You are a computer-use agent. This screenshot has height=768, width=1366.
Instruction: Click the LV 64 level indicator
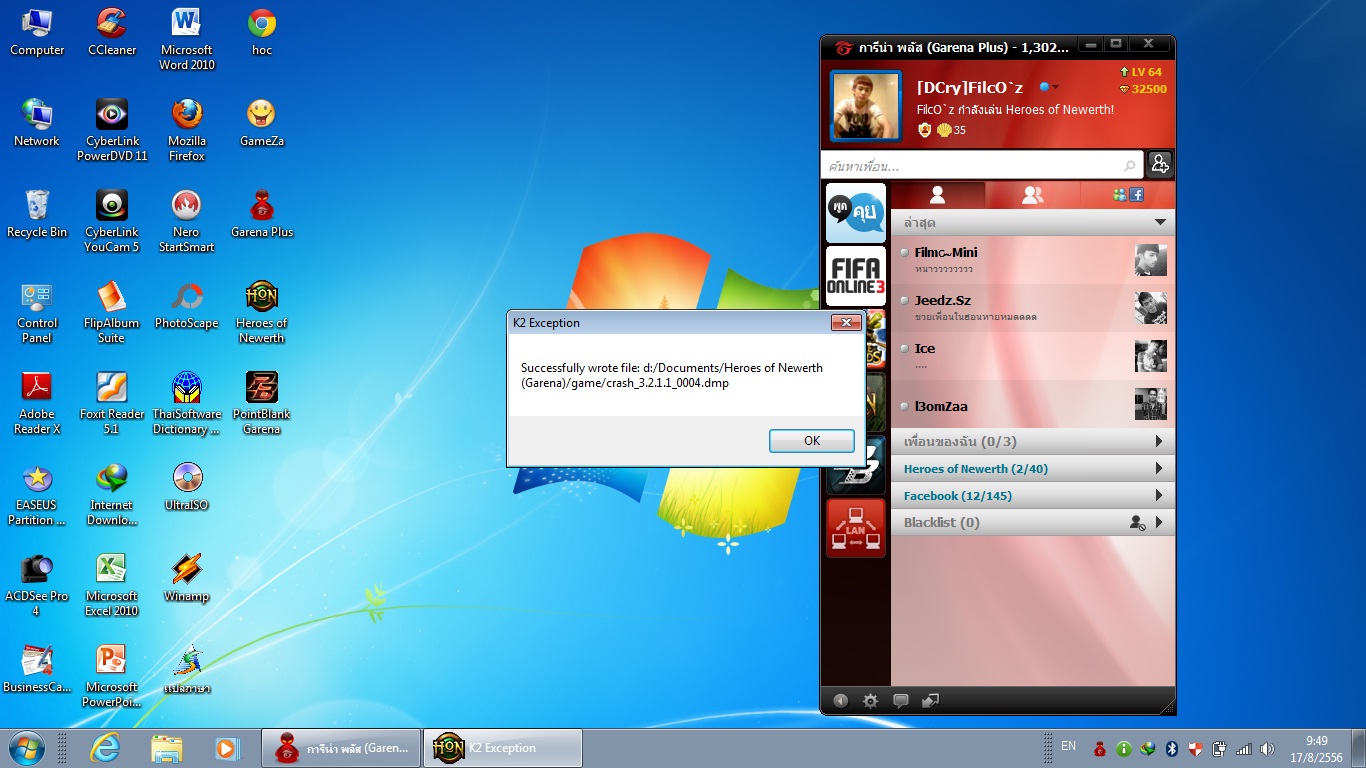[1141, 72]
